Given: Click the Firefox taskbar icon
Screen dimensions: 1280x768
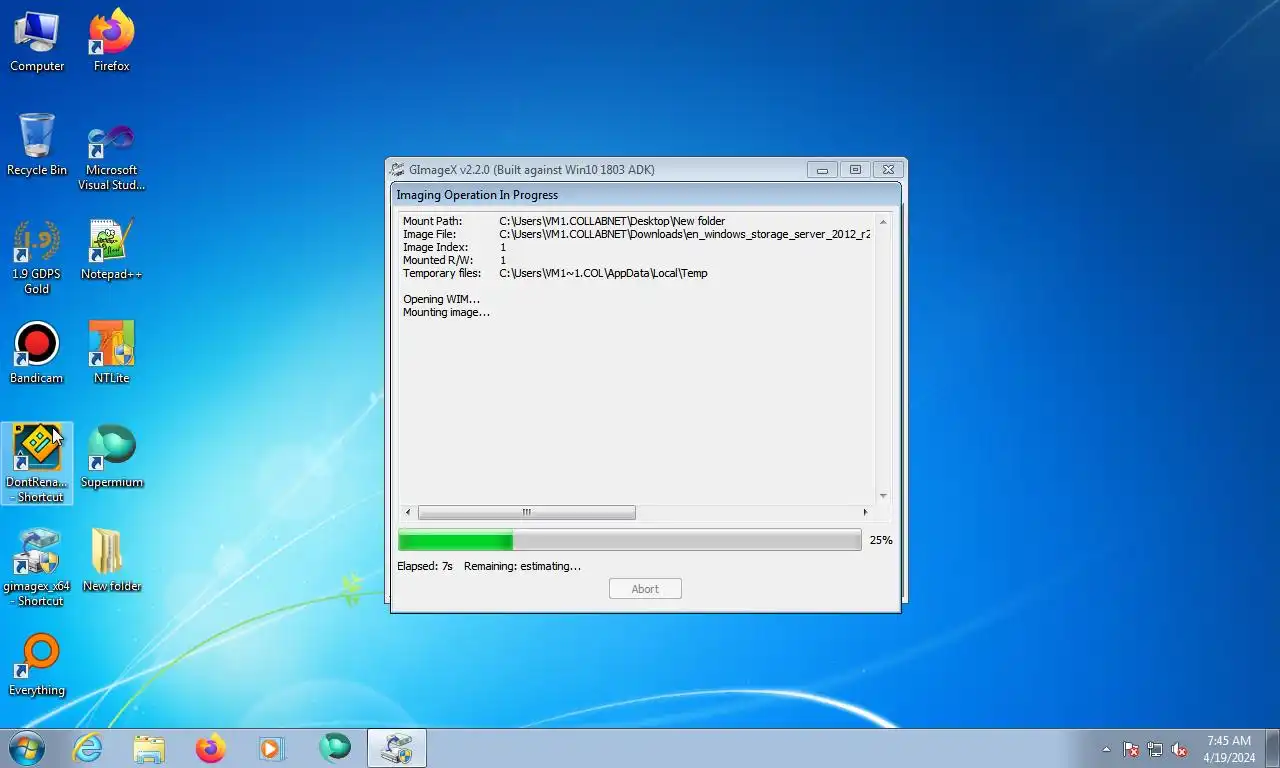Looking at the screenshot, I should pyautogui.click(x=211, y=748).
